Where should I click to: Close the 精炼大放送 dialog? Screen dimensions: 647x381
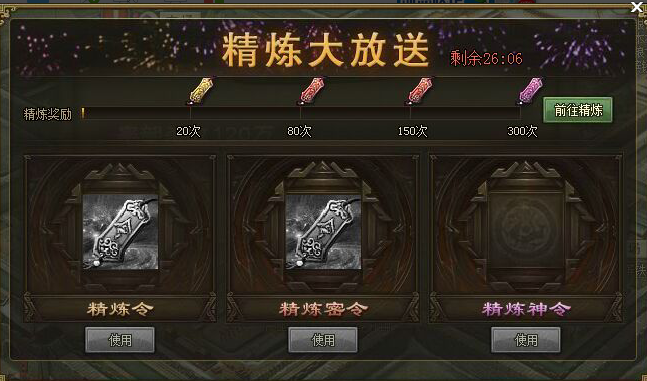click(x=638, y=7)
